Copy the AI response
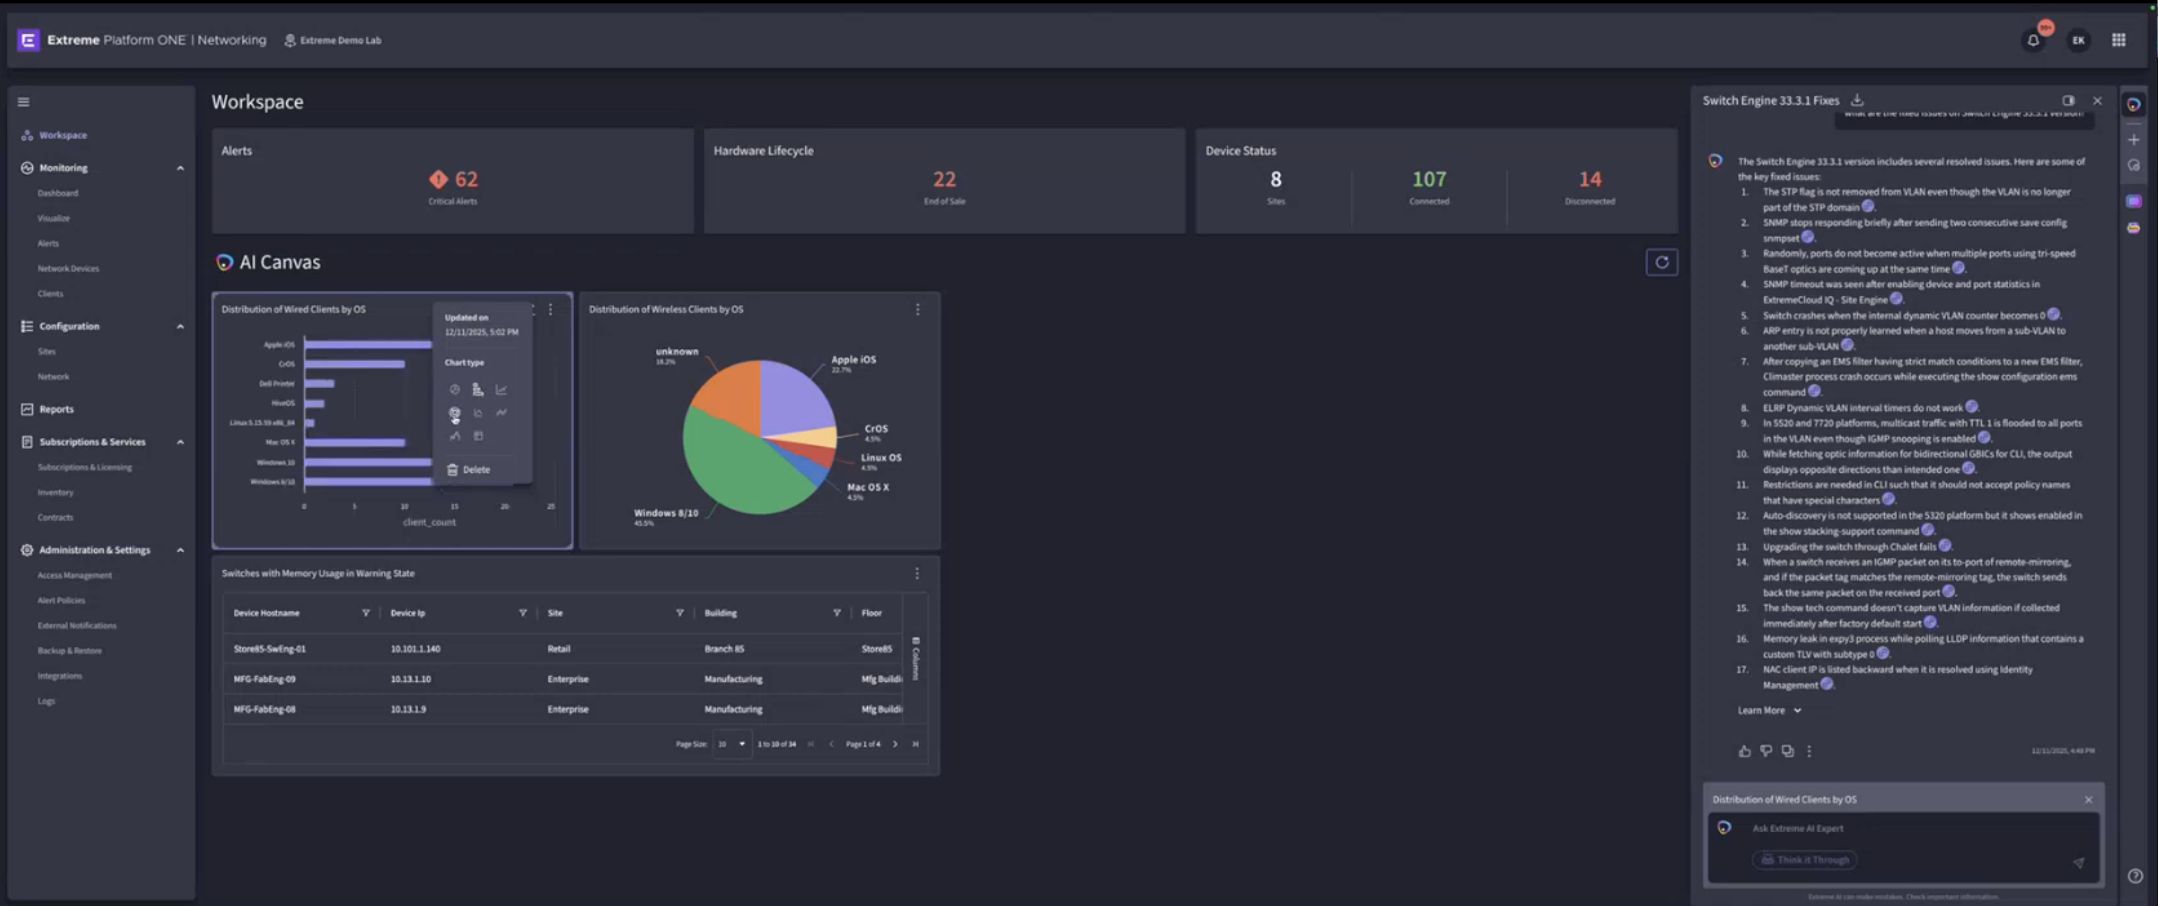 [1787, 751]
